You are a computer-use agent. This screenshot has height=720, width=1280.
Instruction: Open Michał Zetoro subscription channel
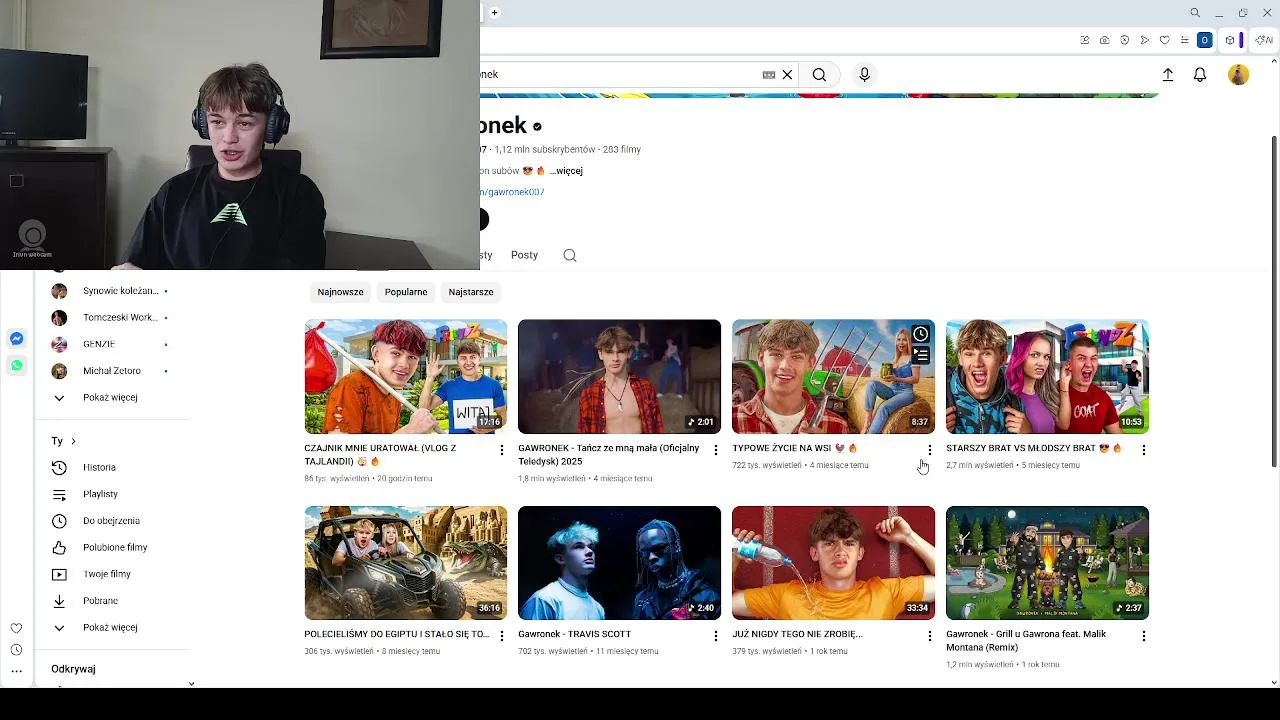point(110,371)
